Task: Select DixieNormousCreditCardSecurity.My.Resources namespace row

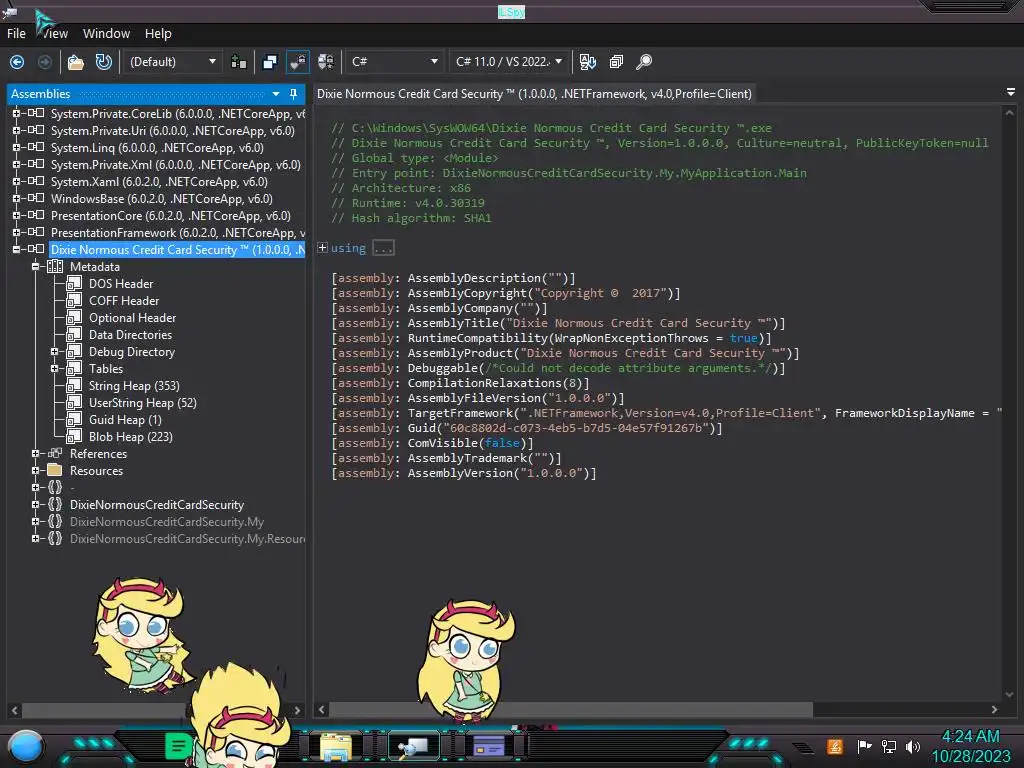Action: (x=187, y=539)
